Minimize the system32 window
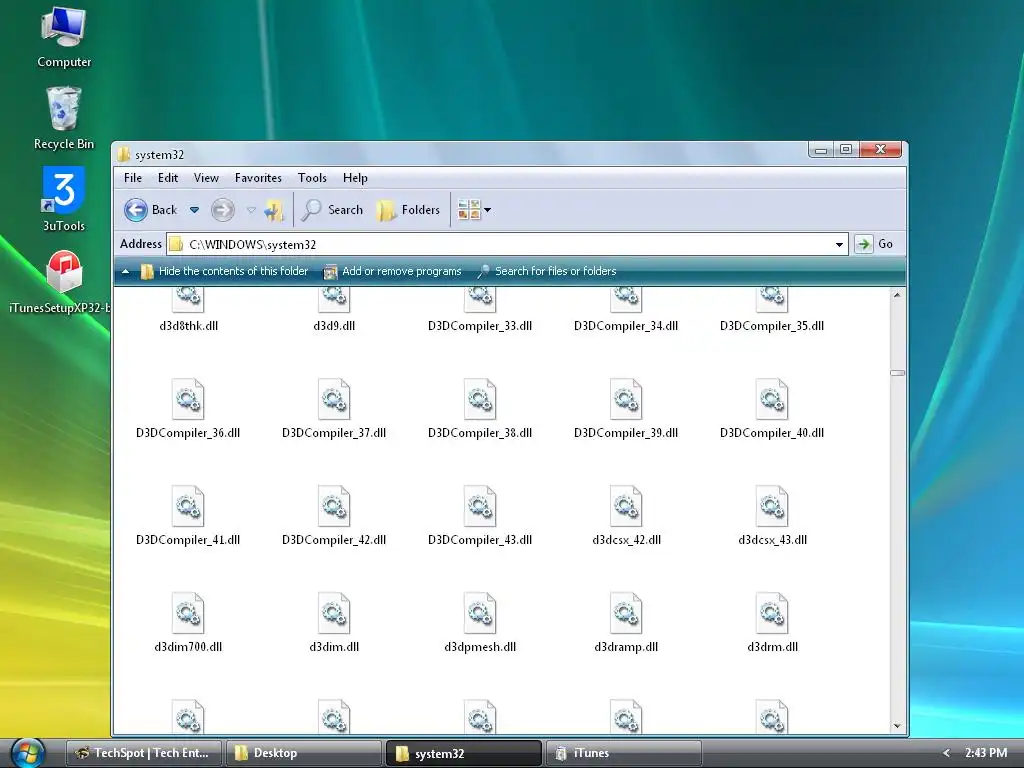 click(821, 150)
